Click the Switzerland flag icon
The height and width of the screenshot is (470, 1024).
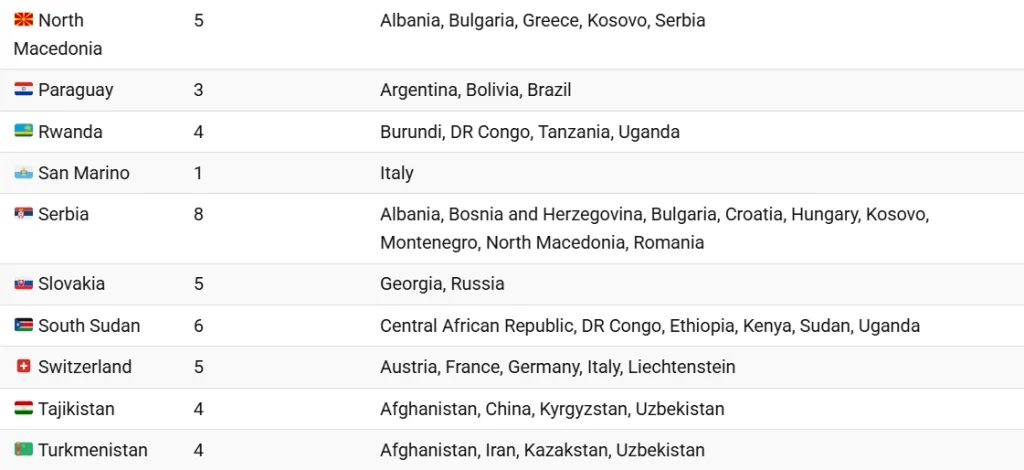click(24, 367)
